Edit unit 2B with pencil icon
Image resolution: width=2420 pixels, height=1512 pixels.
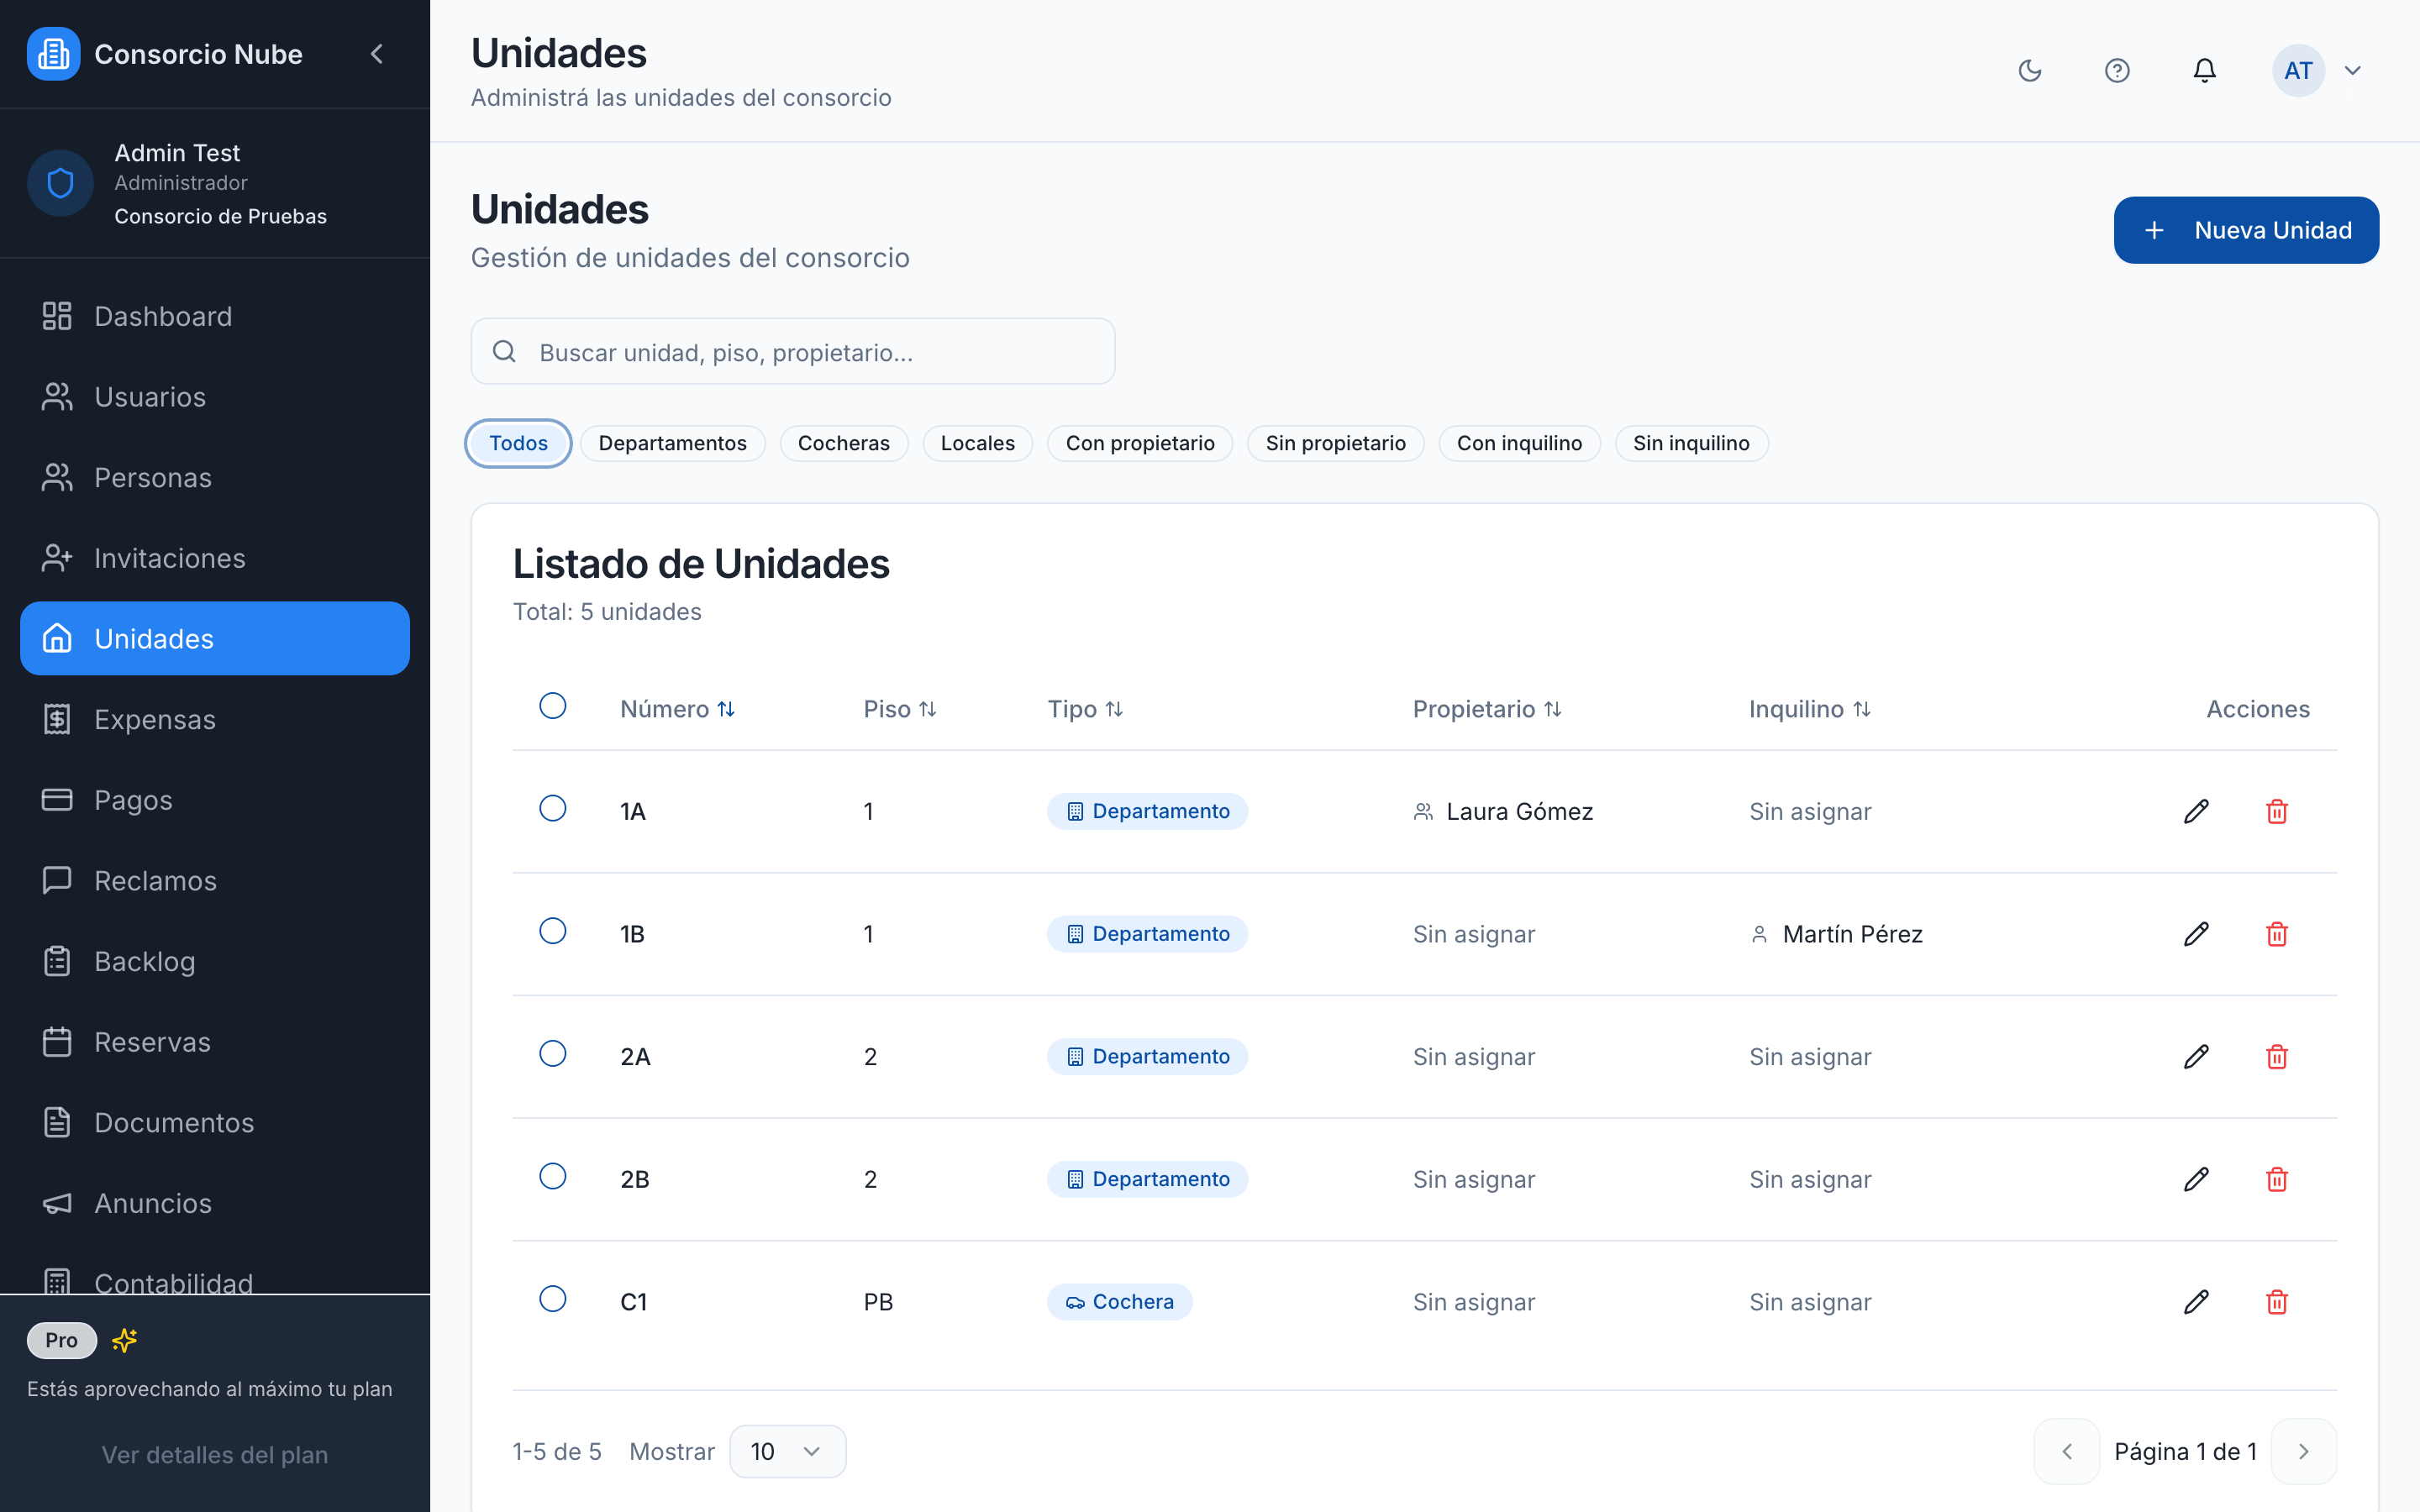(2196, 1179)
